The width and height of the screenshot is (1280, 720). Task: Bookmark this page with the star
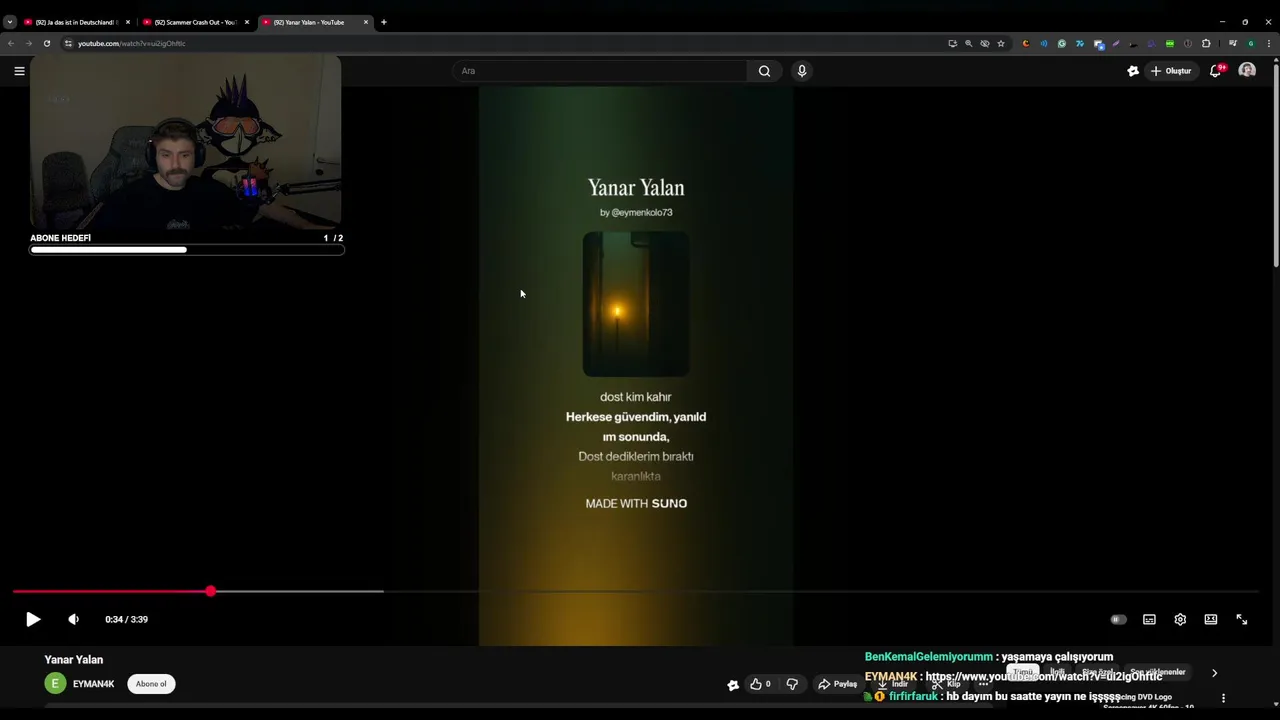(1000, 43)
